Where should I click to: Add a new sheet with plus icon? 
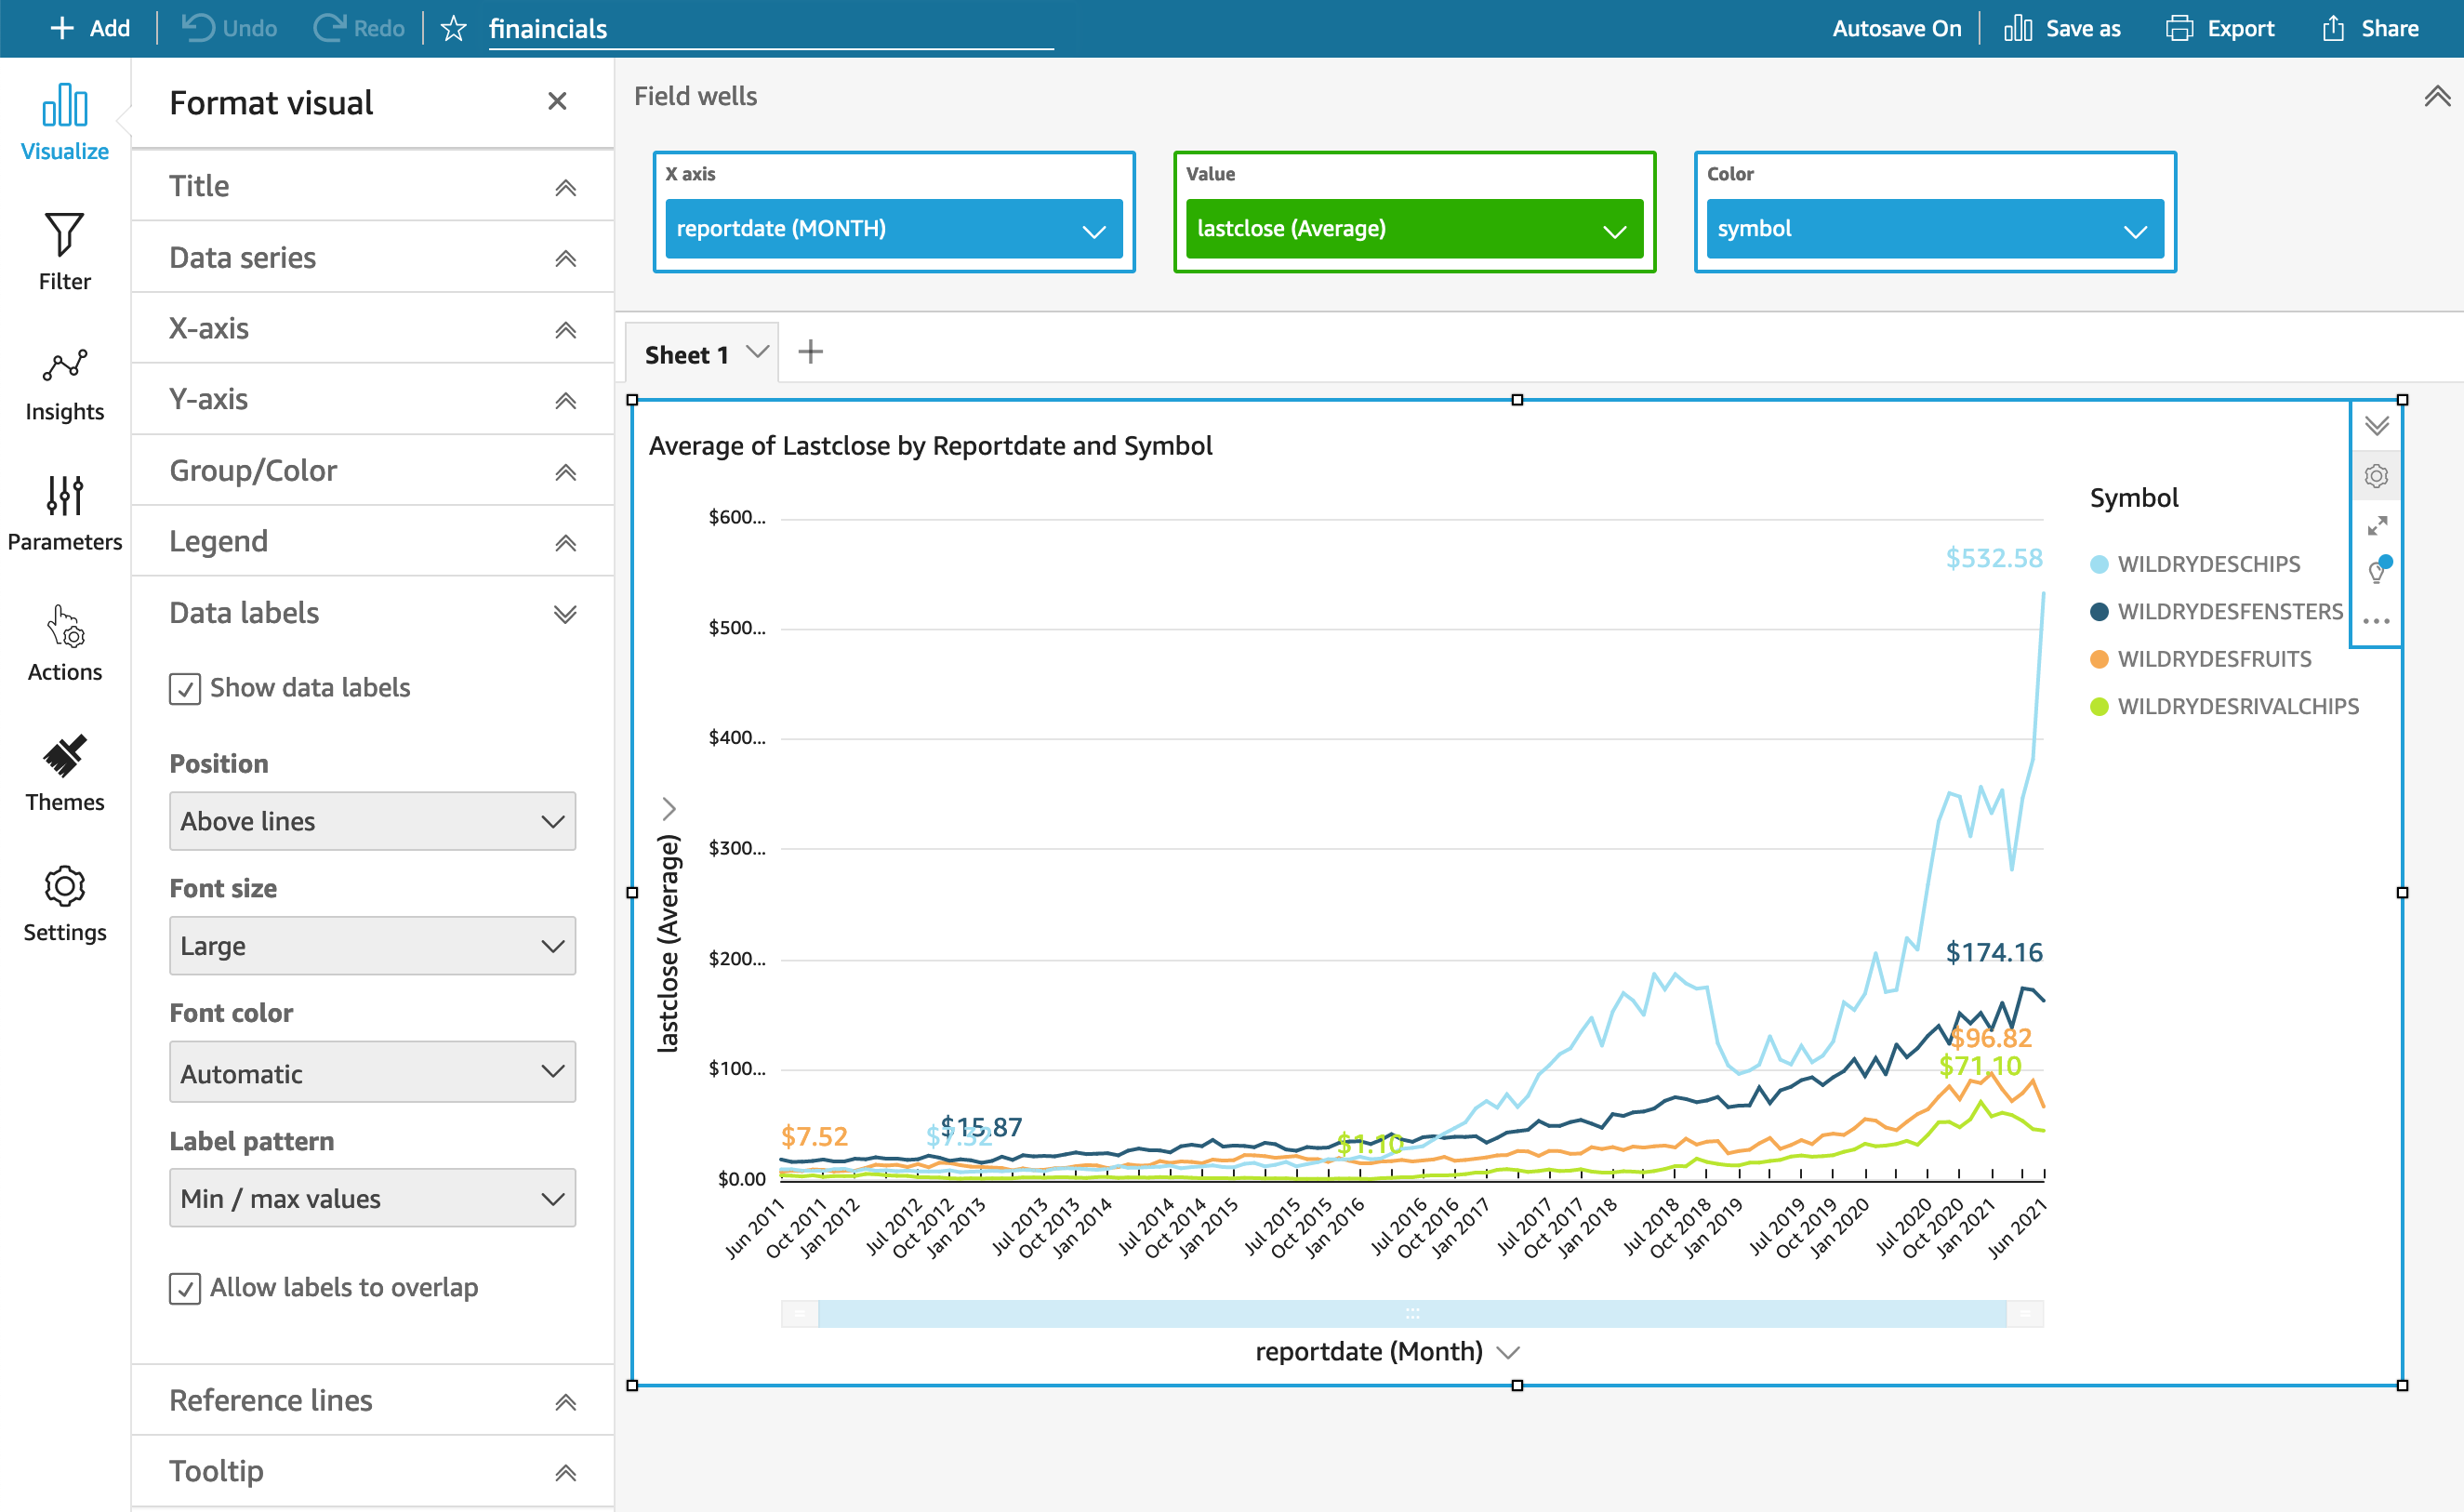tap(810, 352)
